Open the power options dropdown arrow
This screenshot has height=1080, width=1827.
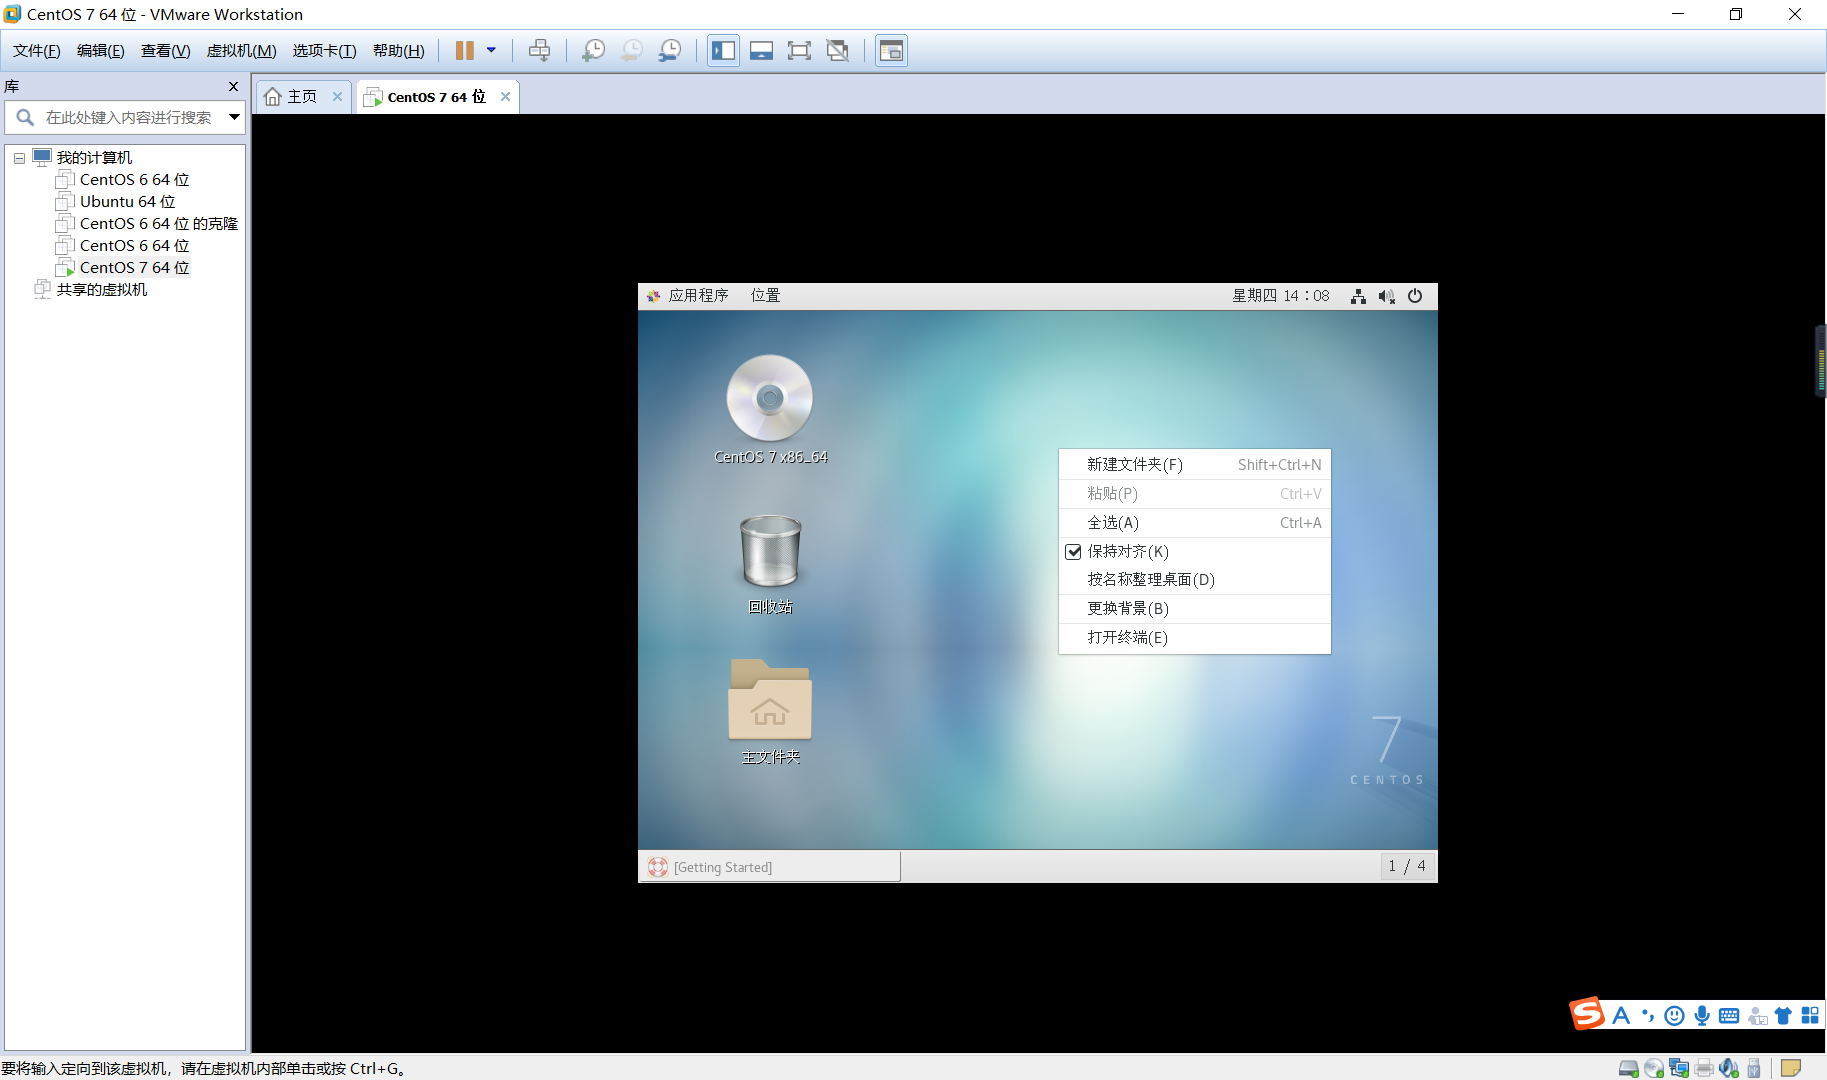pyautogui.click(x=491, y=50)
